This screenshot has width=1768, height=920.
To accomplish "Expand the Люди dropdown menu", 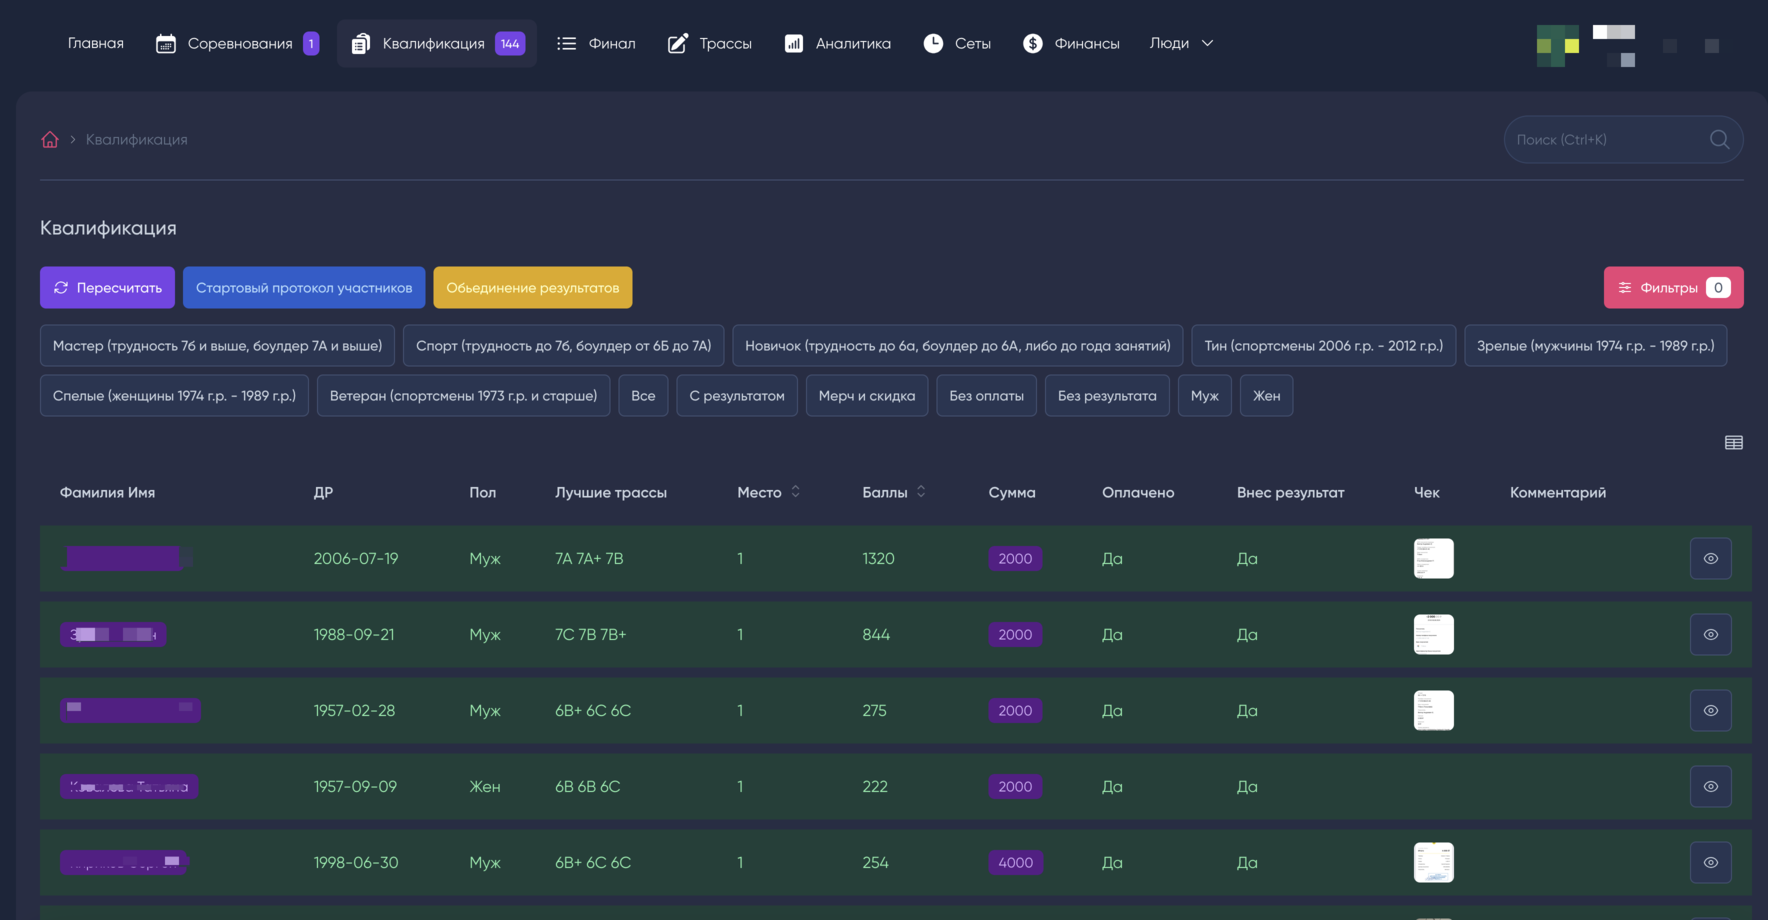I will click(x=1181, y=44).
